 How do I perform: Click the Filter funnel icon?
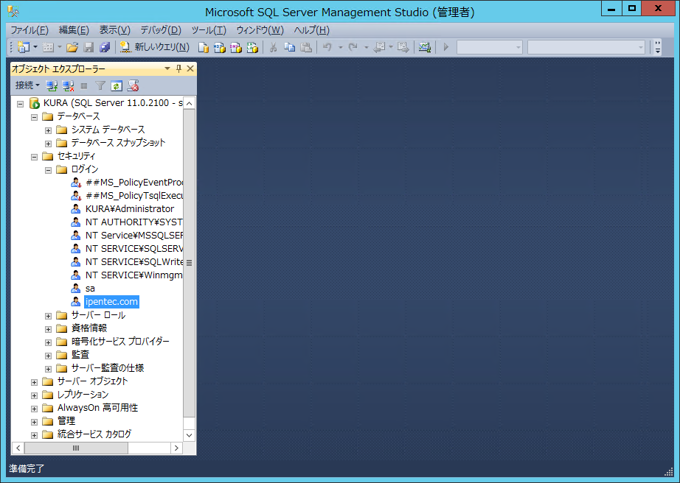(x=100, y=86)
